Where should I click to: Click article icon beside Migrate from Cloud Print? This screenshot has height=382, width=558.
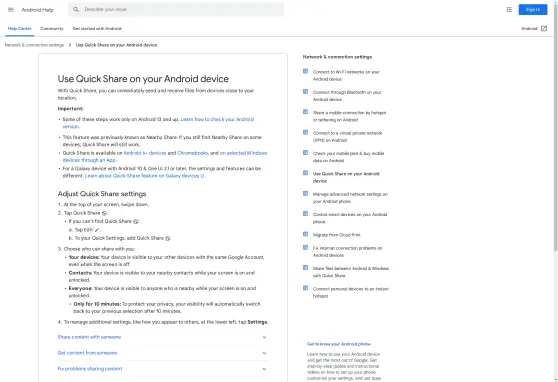(x=305, y=234)
